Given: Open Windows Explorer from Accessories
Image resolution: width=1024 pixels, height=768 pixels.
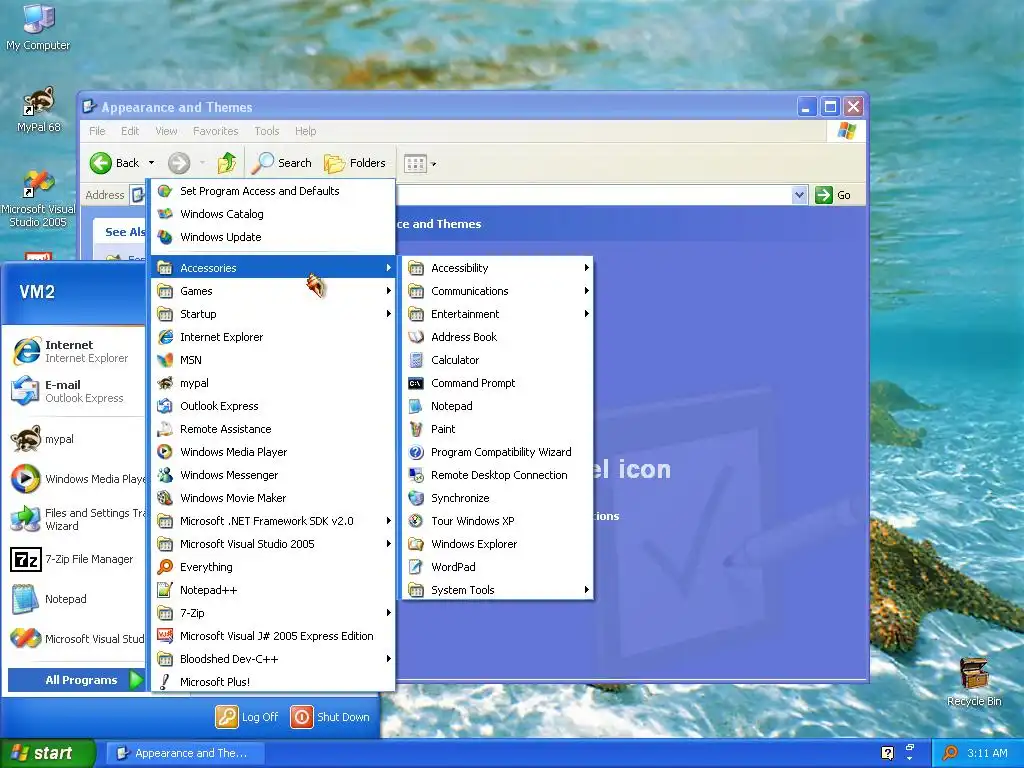Looking at the screenshot, I should coord(497,543).
